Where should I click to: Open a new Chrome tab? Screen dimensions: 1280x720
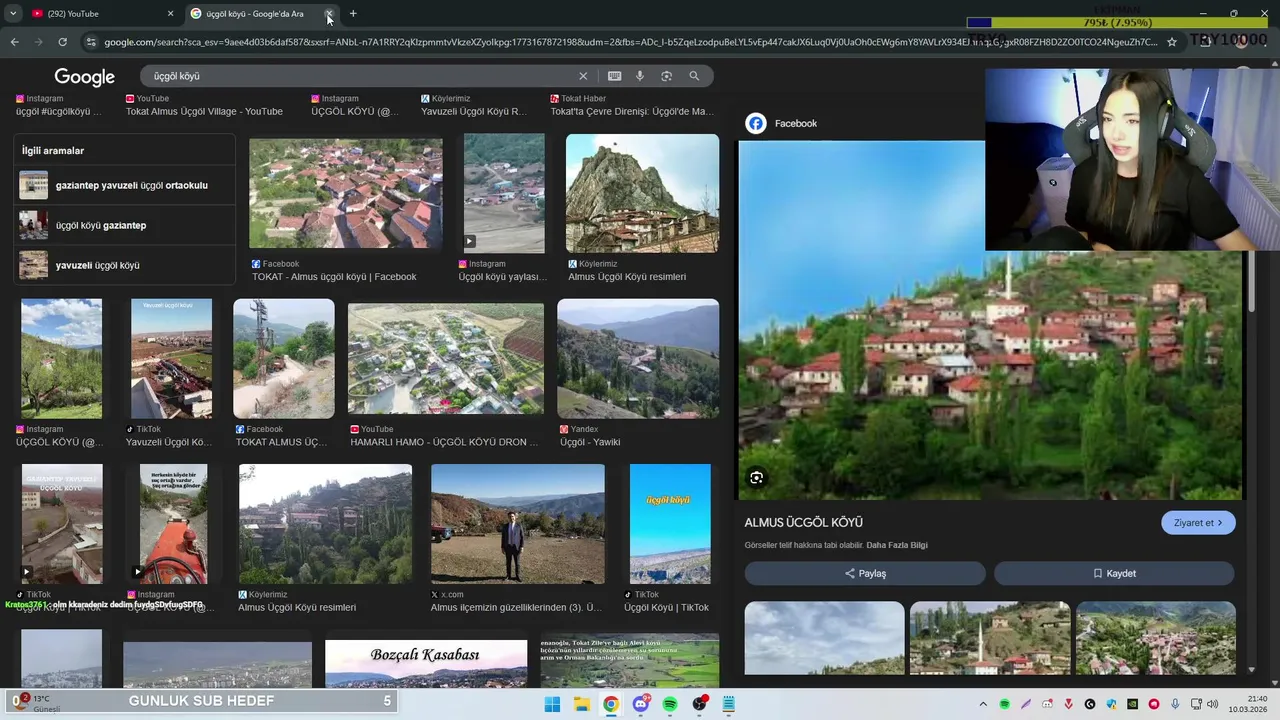(353, 14)
